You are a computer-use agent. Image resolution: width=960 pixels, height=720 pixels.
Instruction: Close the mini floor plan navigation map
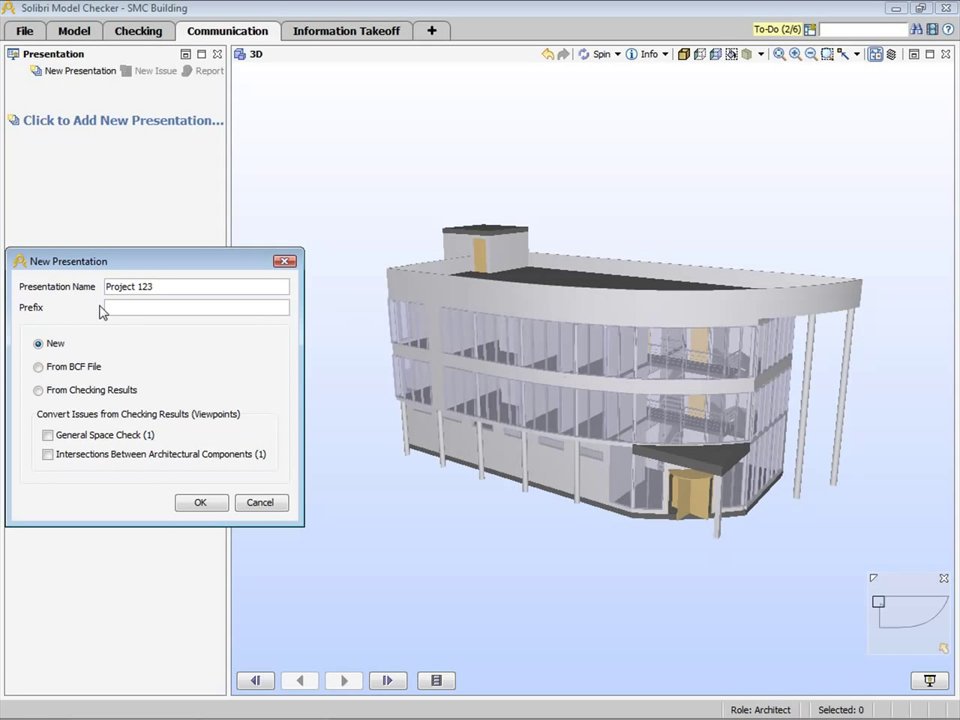(x=943, y=578)
